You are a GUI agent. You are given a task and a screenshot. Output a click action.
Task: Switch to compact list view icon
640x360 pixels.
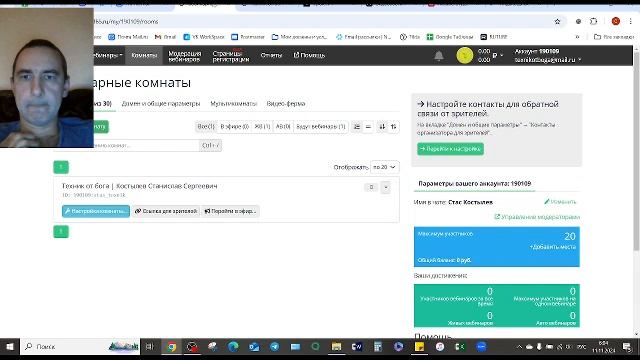click(x=368, y=127)
